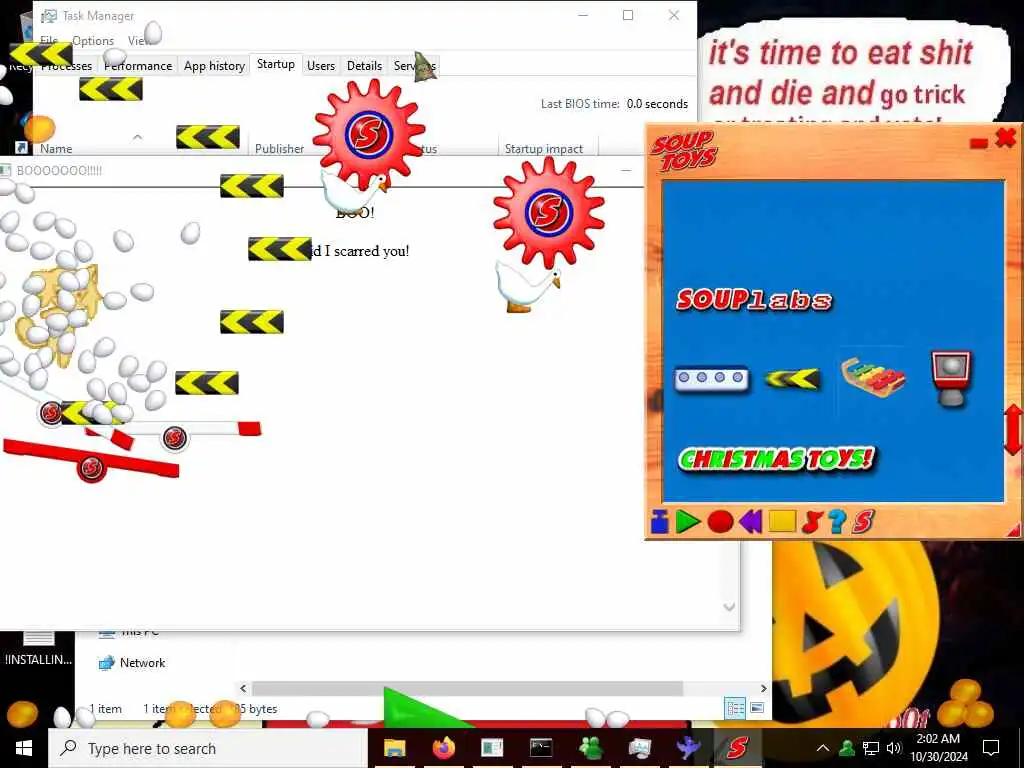Open the Details tab
Image resolution: width=1024 pixels, height=768 pixels.
click(x=364, y=66)
